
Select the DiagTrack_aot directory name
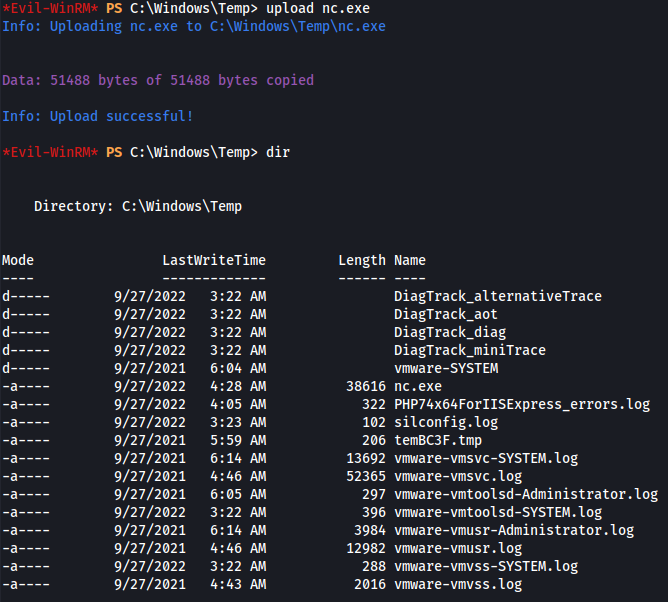click(446, 314)
